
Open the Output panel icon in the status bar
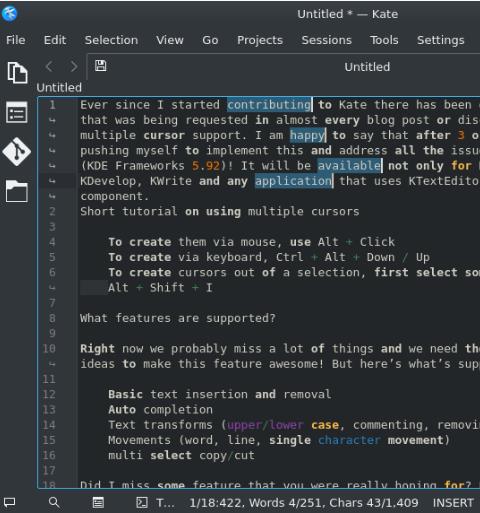(x=98, y=502)
